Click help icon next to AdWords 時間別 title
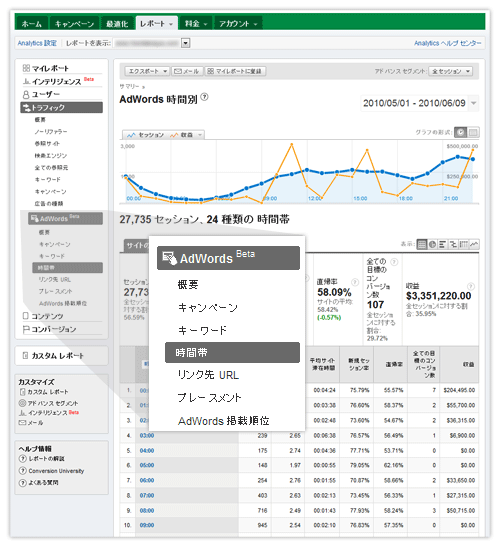 (x=205, y=97)
